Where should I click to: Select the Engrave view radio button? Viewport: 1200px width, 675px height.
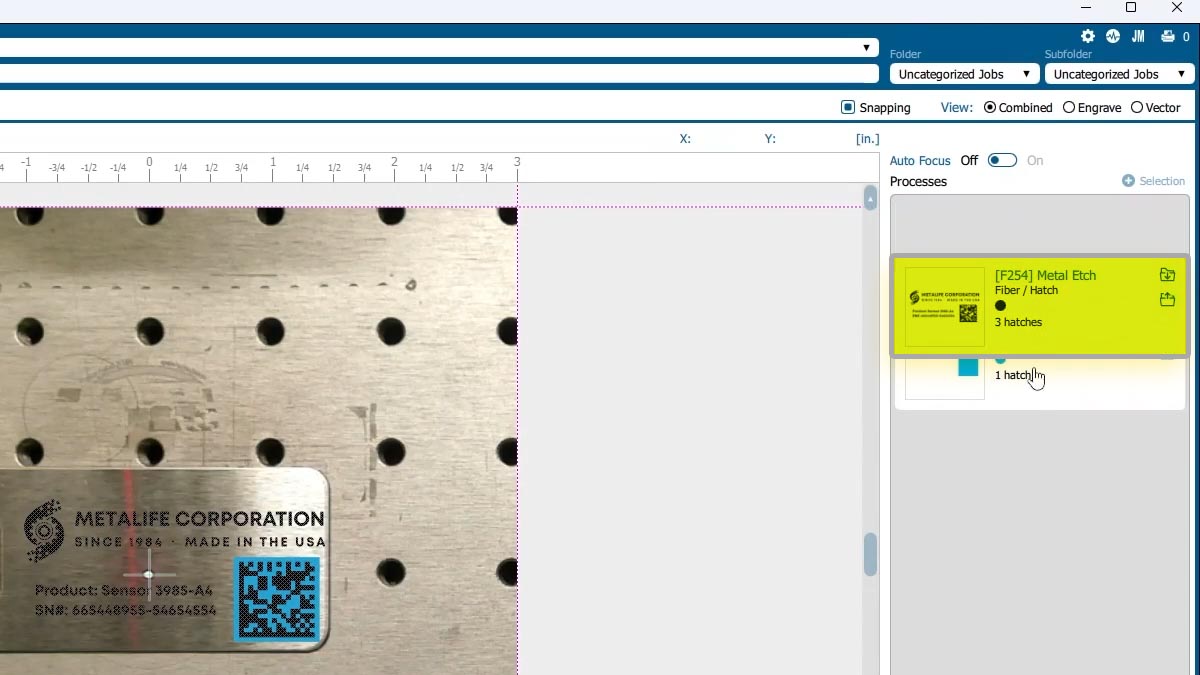1069,107
